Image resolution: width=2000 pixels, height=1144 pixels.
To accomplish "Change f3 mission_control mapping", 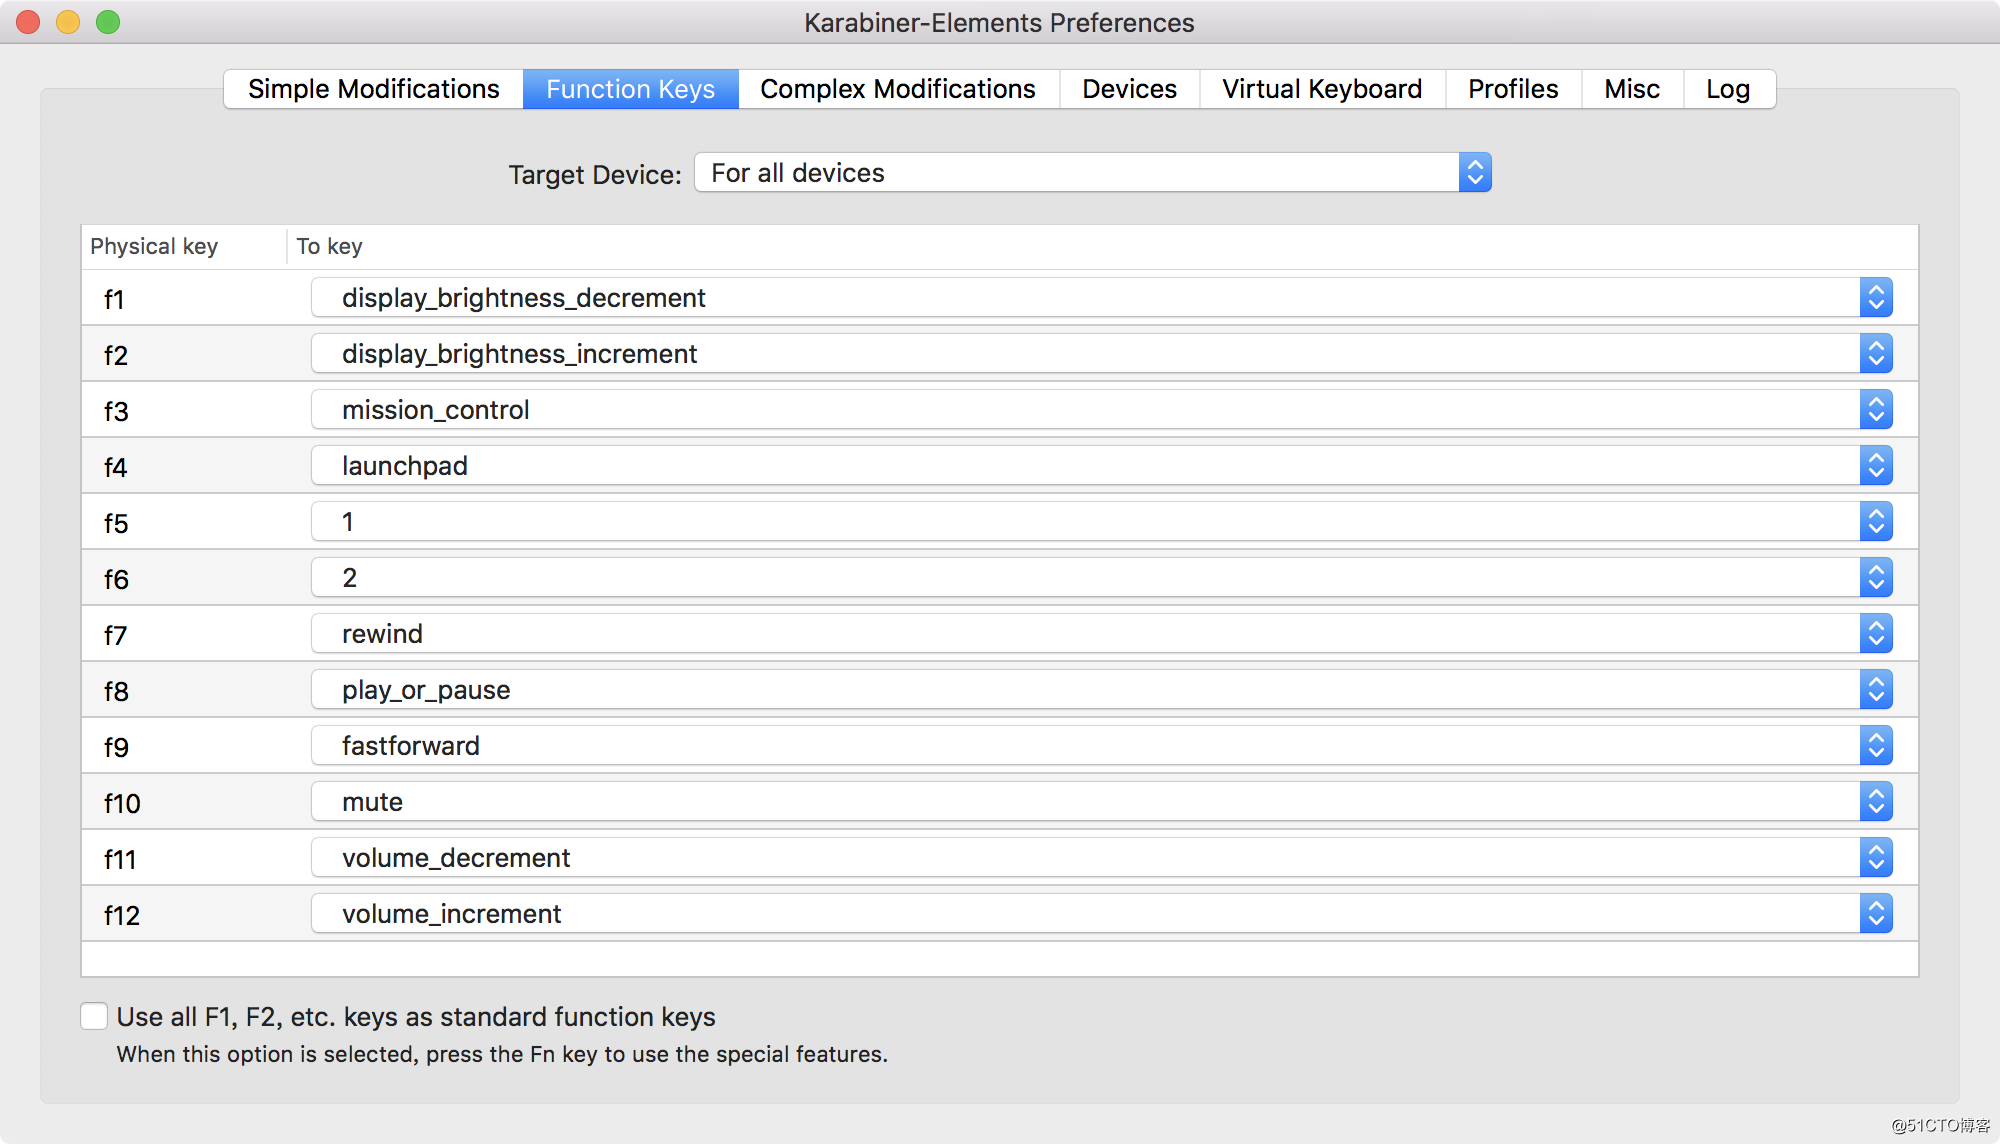I will [1102, 409].
